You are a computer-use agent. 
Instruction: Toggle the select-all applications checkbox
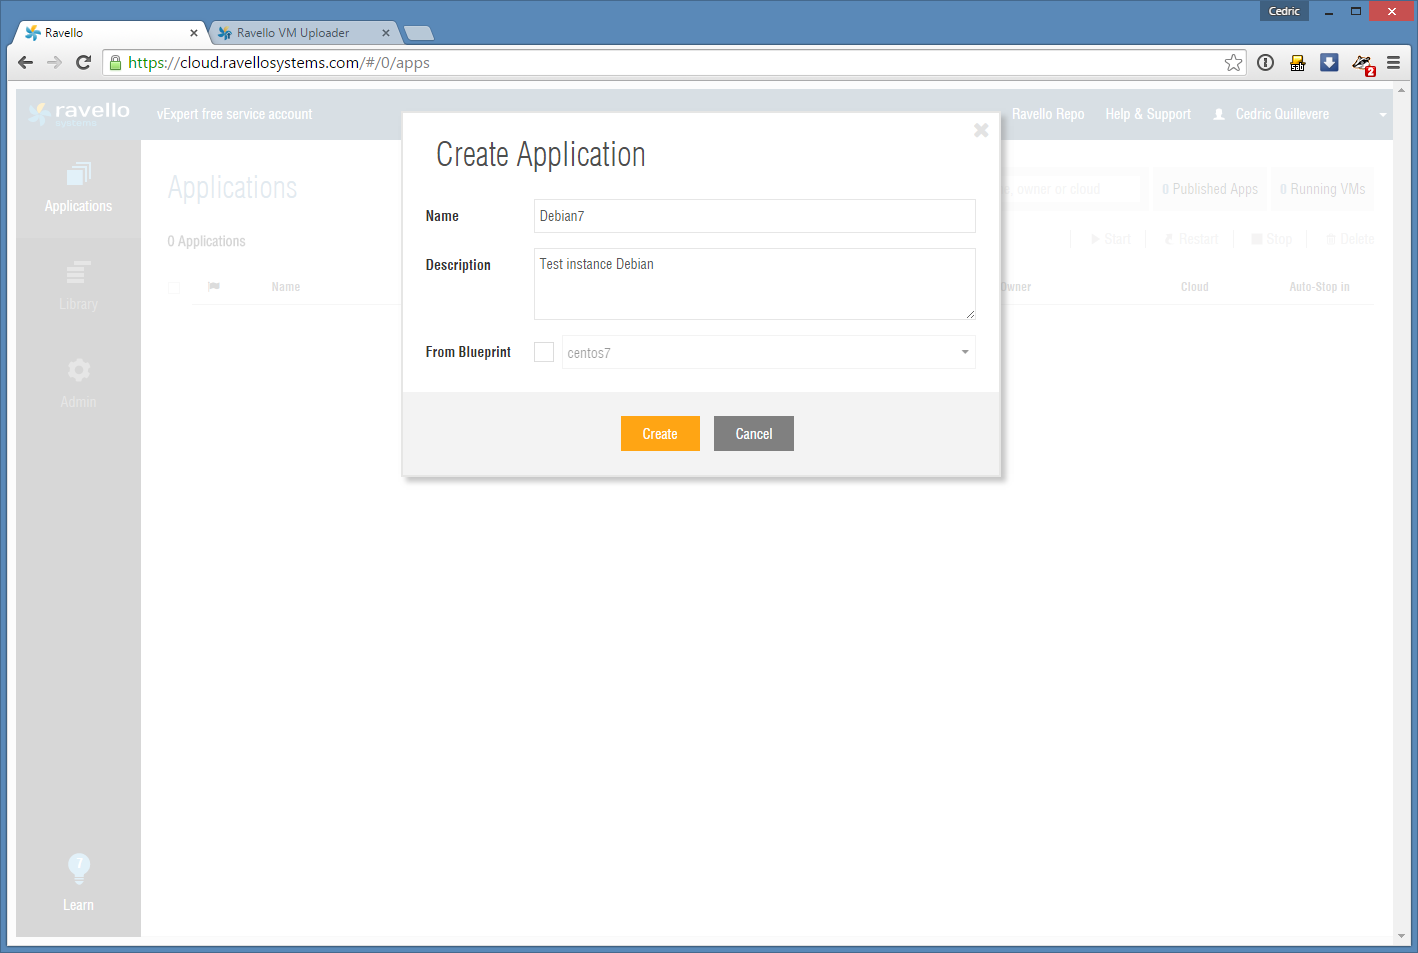174,287
